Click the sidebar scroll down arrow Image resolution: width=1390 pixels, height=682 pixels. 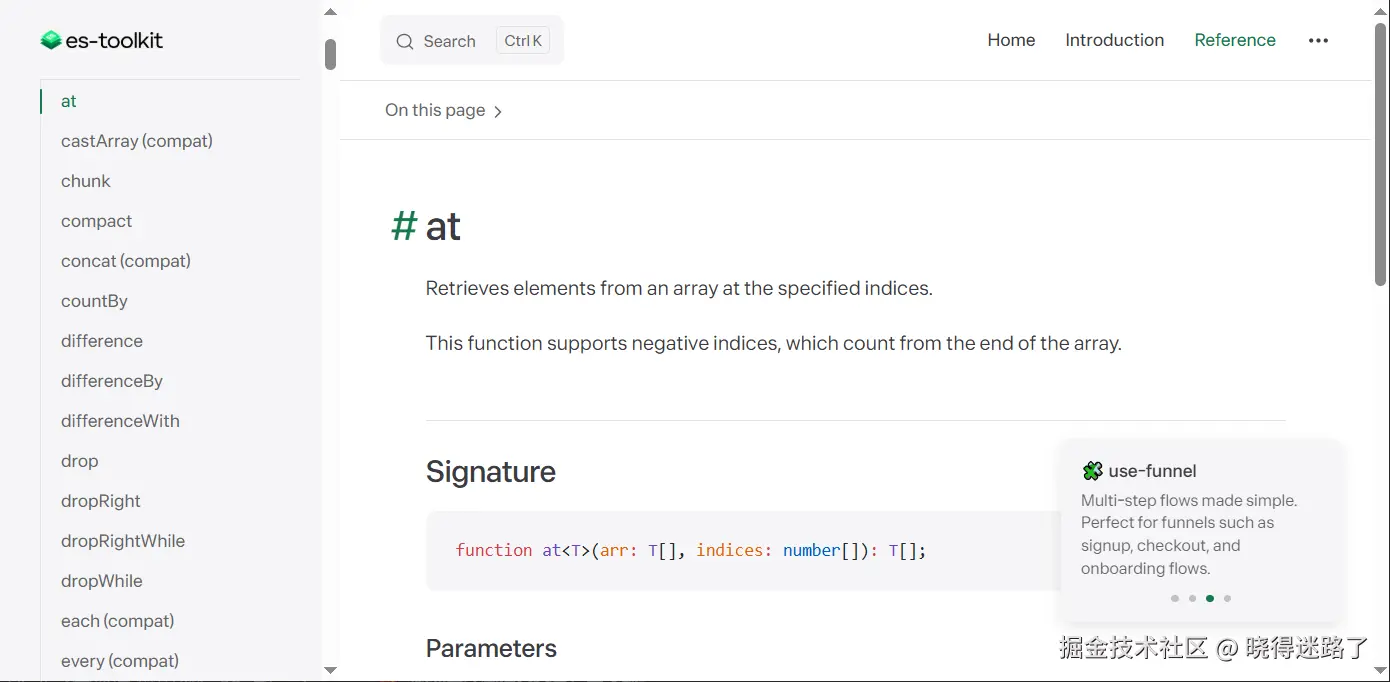click(330, 670)
